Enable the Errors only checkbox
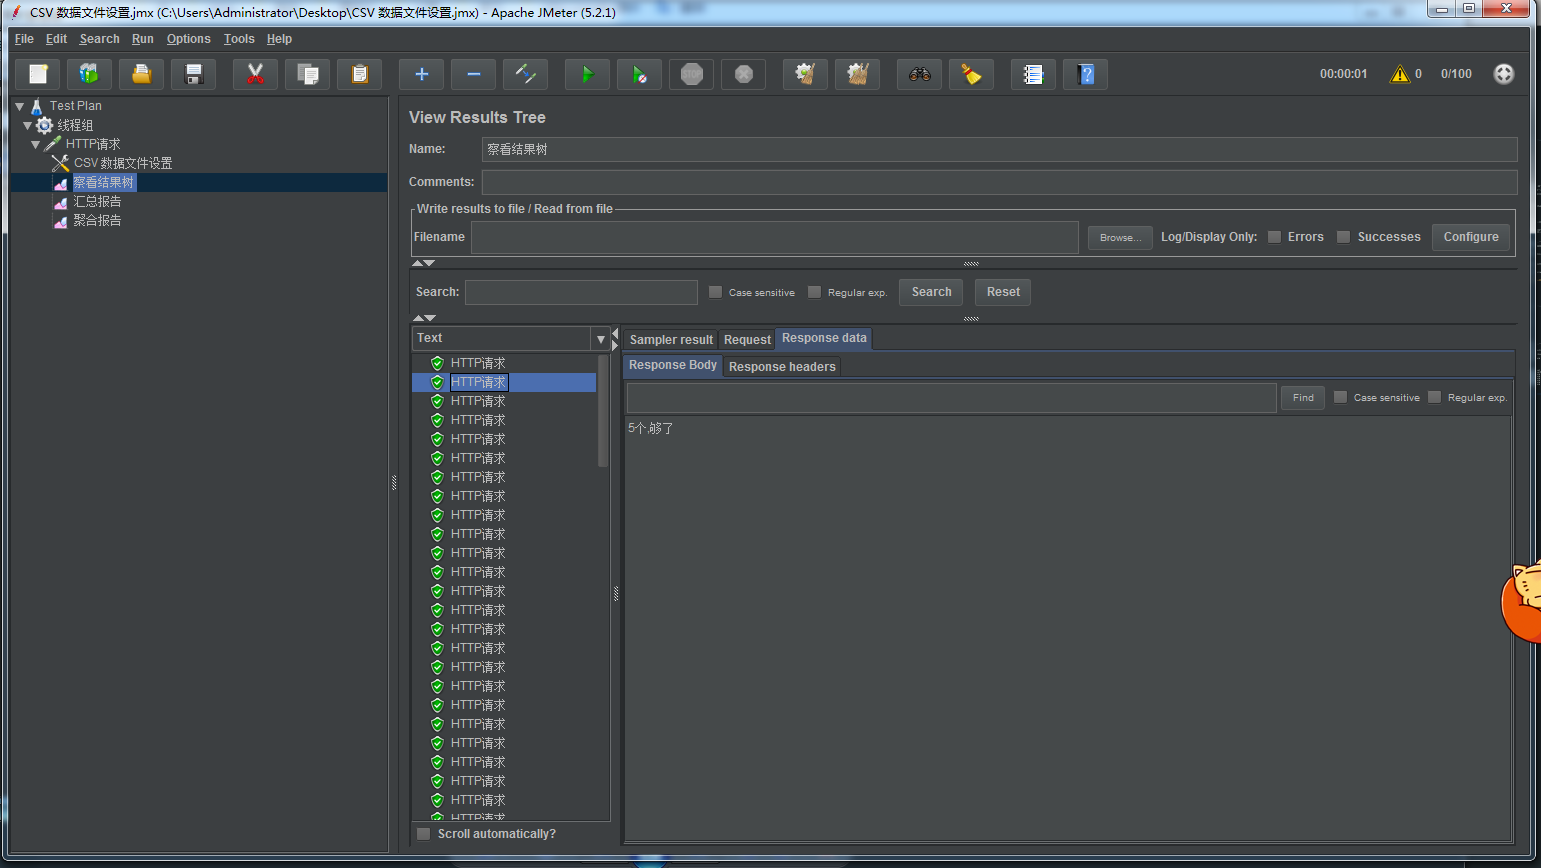1541x868 pixels. (1274, 237)
